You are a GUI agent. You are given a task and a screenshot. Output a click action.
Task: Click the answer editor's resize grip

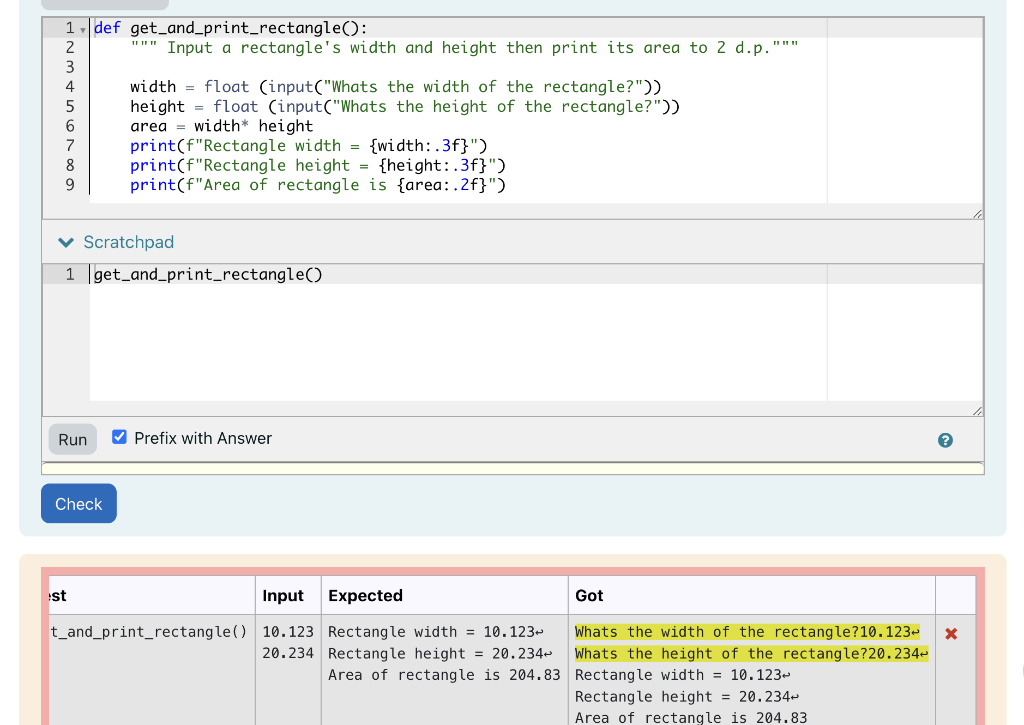tap(977, 211)
